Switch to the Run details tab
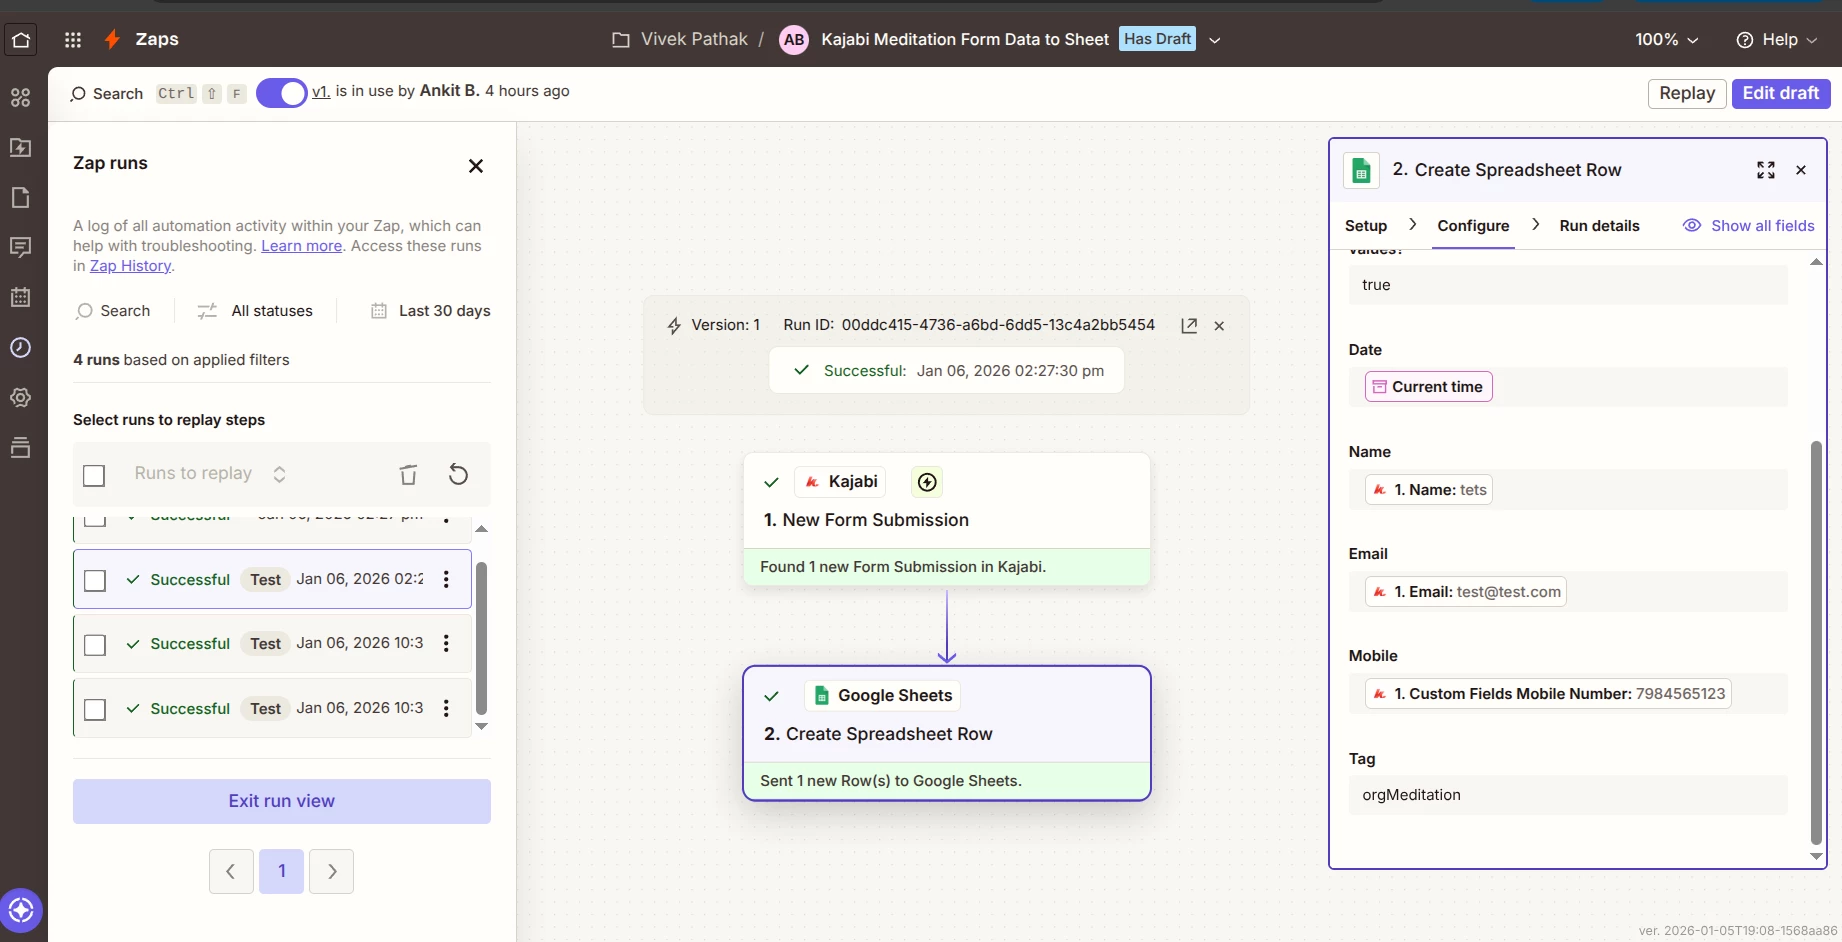This screenshot has height=942, width=1842. click(1599, 226)
